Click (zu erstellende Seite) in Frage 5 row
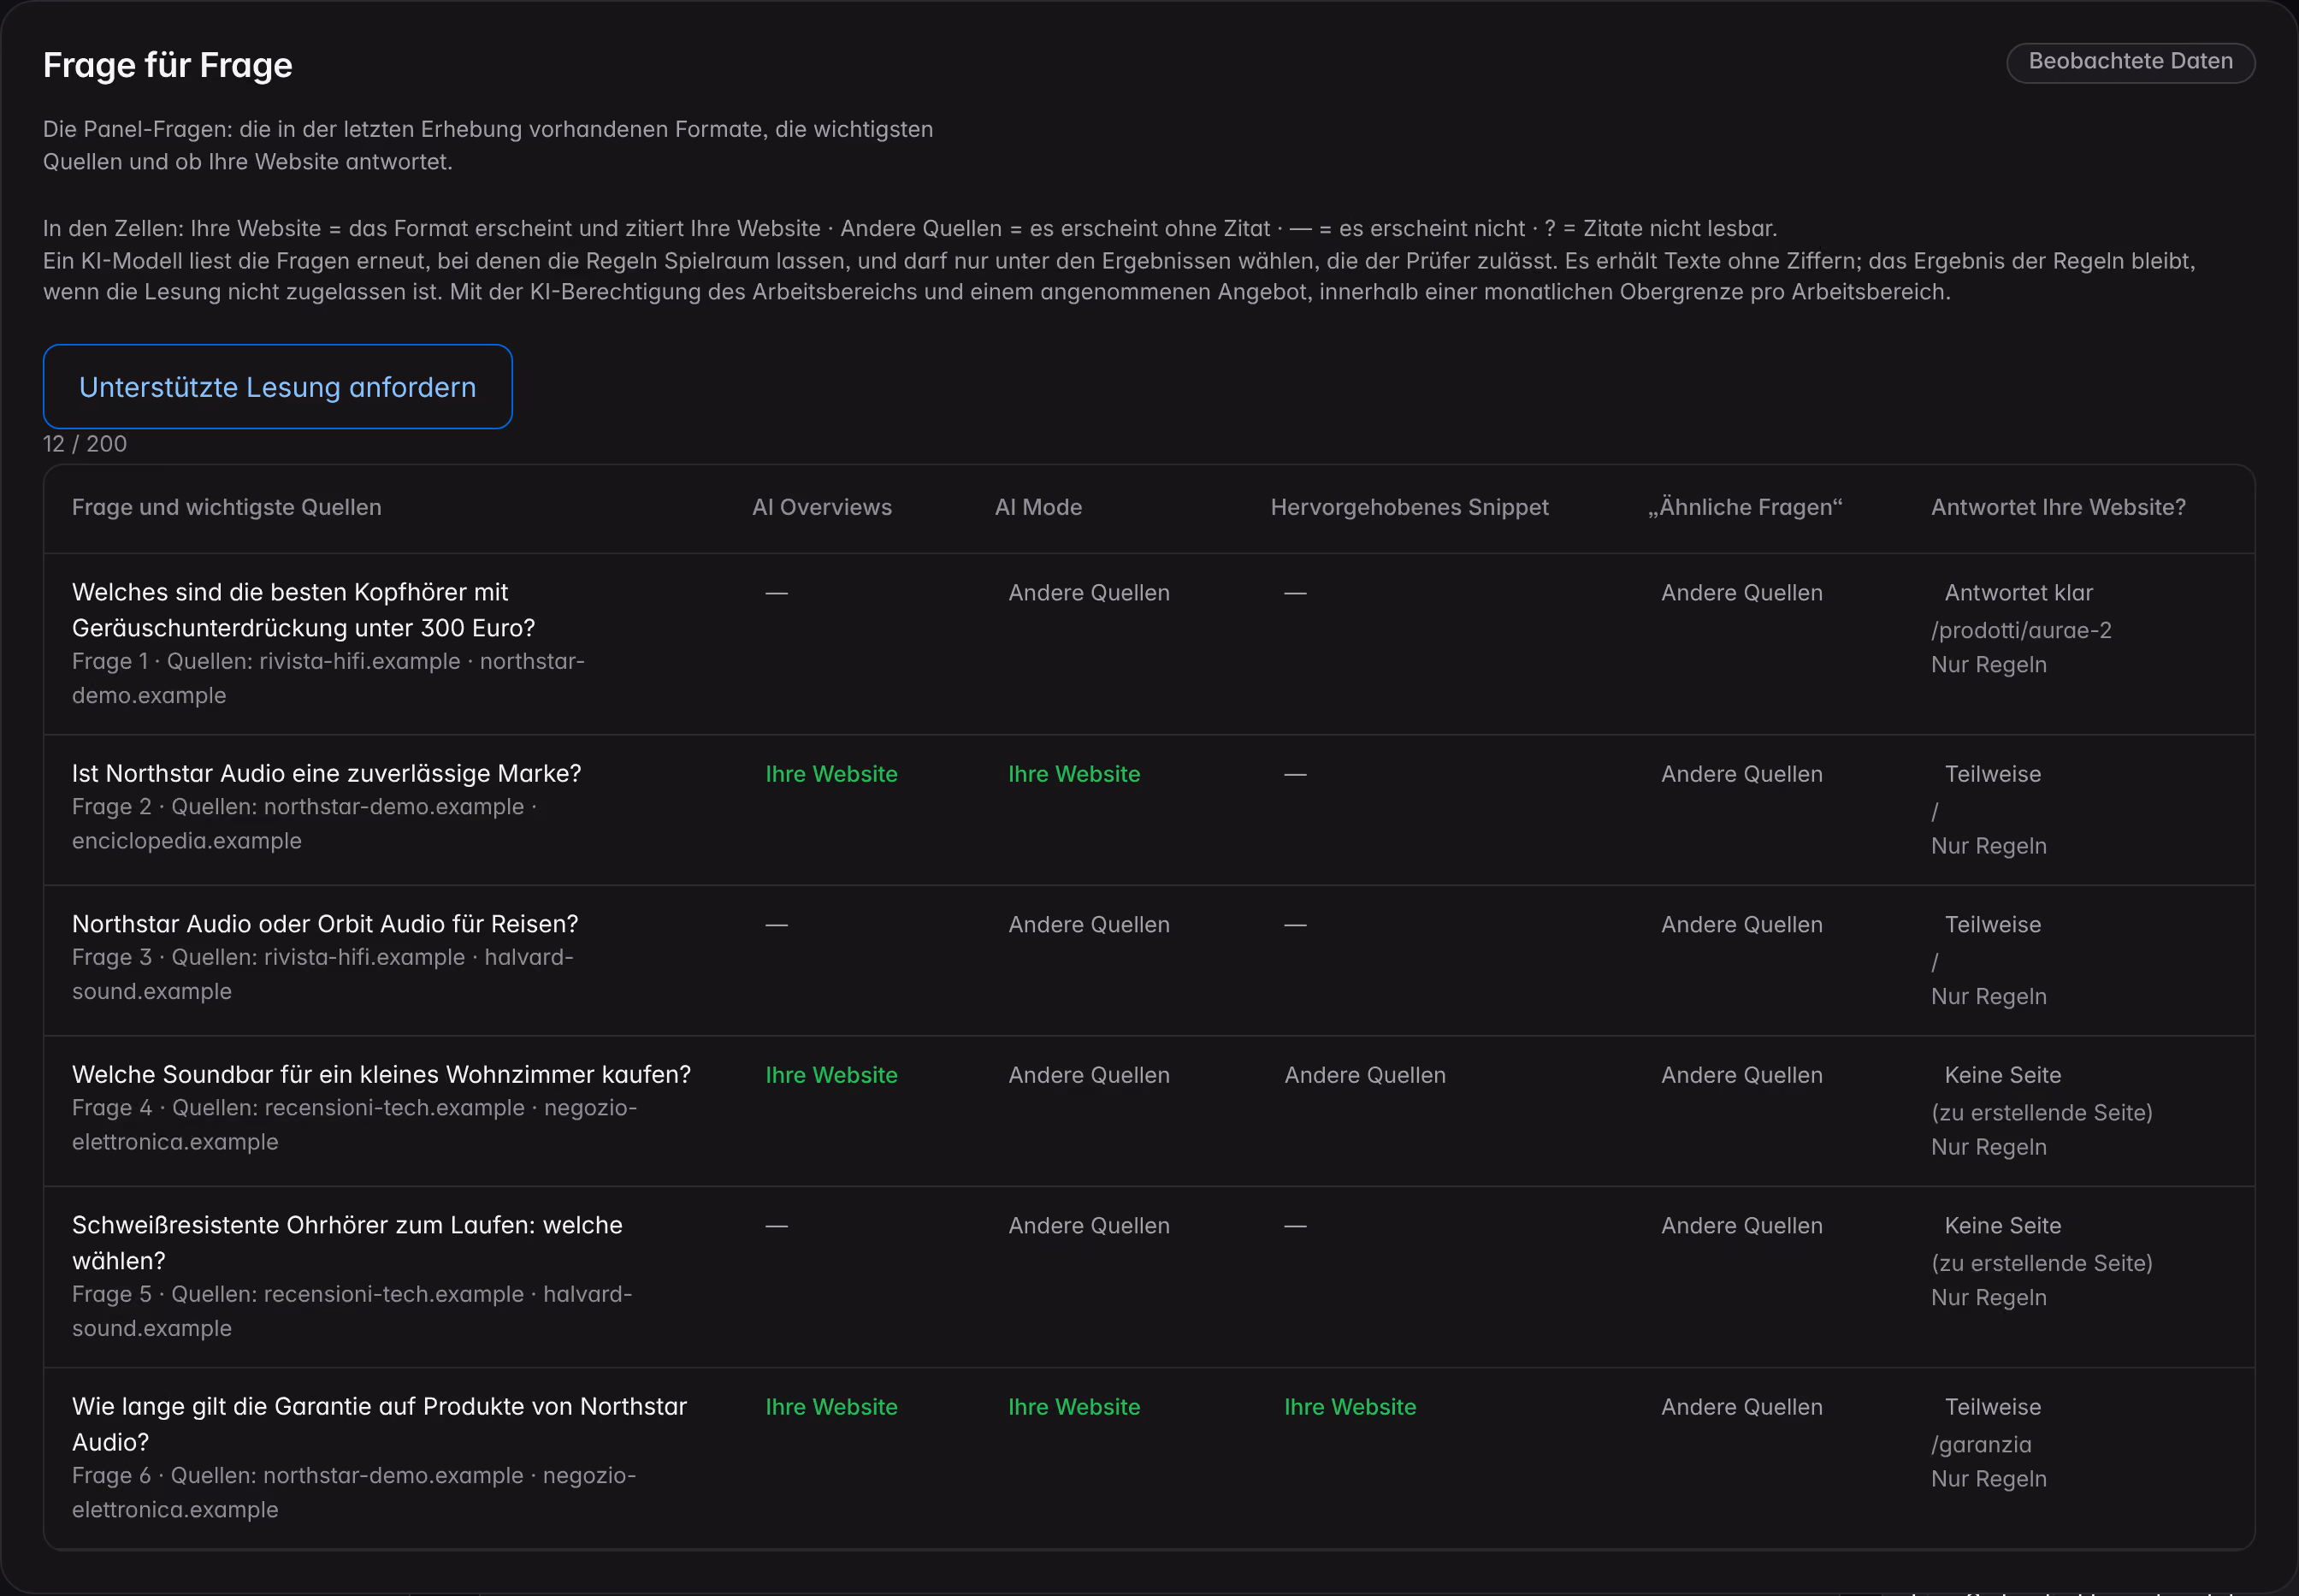The image size is (2299, 1596). [2041, 1264]
